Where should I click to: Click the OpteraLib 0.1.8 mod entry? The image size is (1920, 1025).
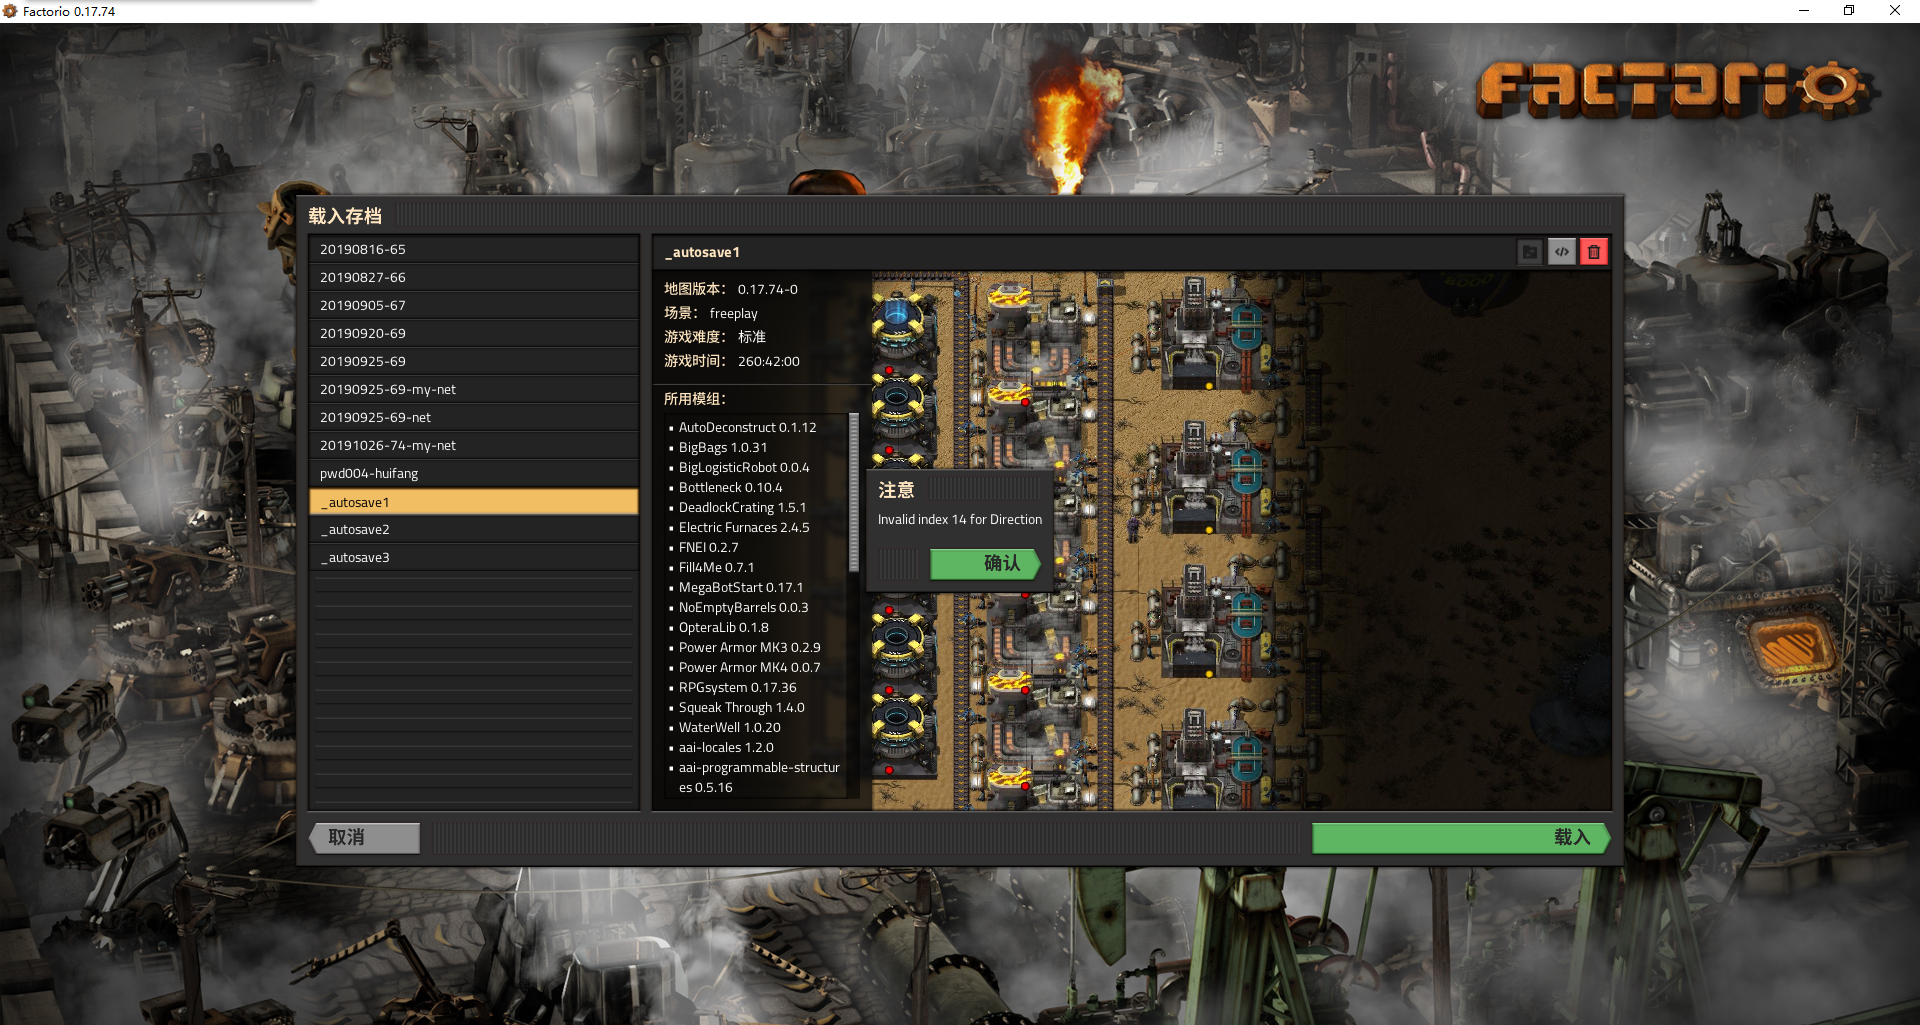724,627
